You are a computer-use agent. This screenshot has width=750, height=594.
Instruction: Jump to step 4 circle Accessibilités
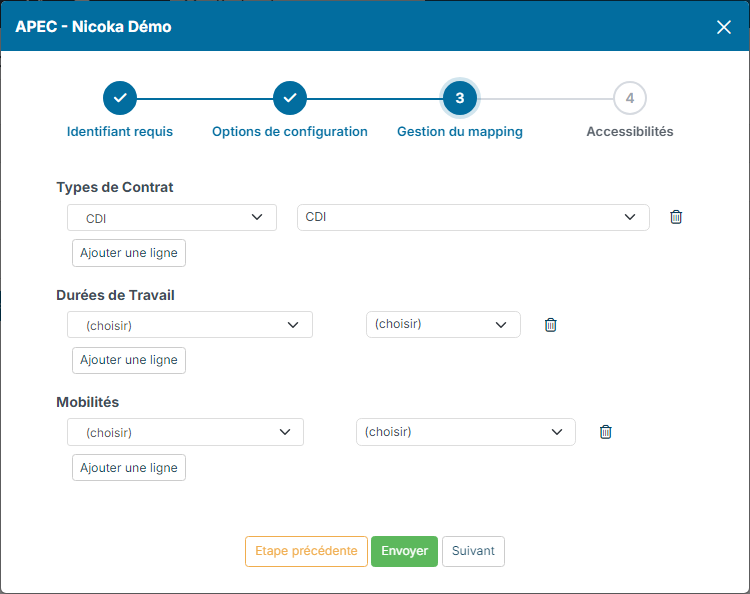[630, 98]
